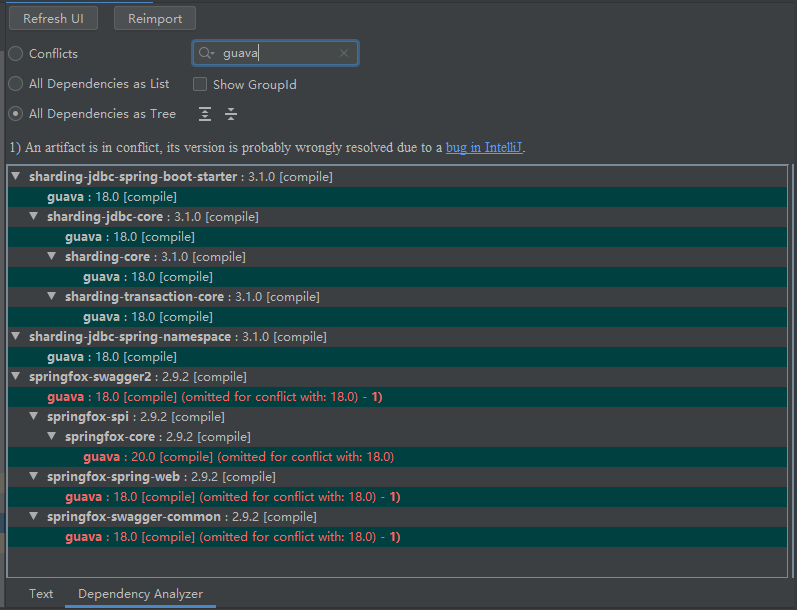The height and width of the screenshot is (610, 797).
Task: Collapse the sharding-jdbc-core node
Action: 34,216
